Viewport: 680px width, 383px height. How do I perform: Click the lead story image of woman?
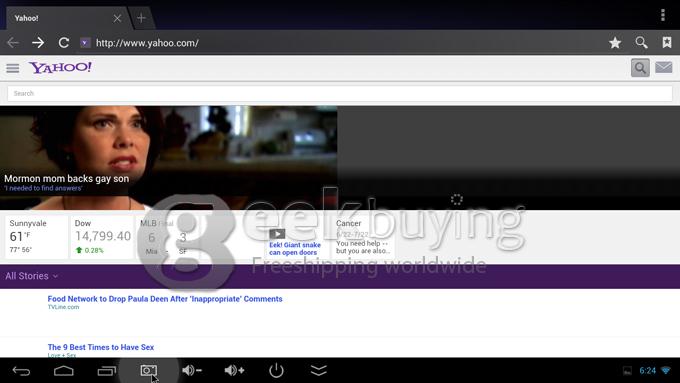coord(168,158)
